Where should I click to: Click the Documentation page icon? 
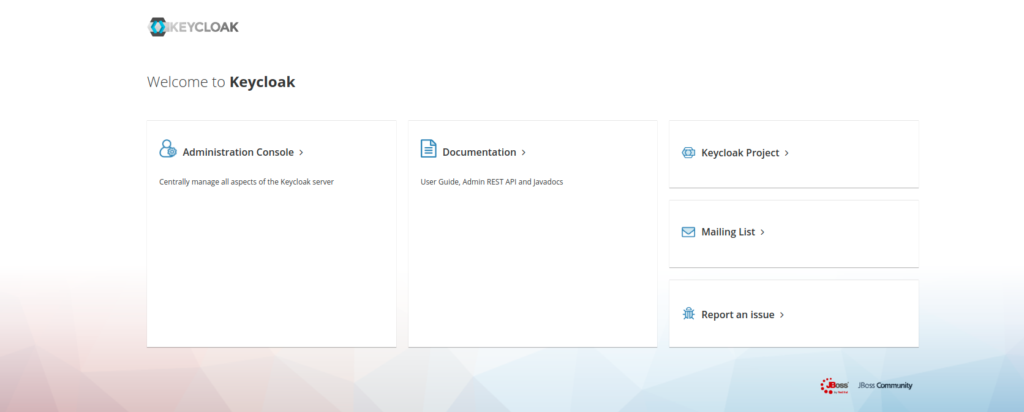[x=428, y=149]
